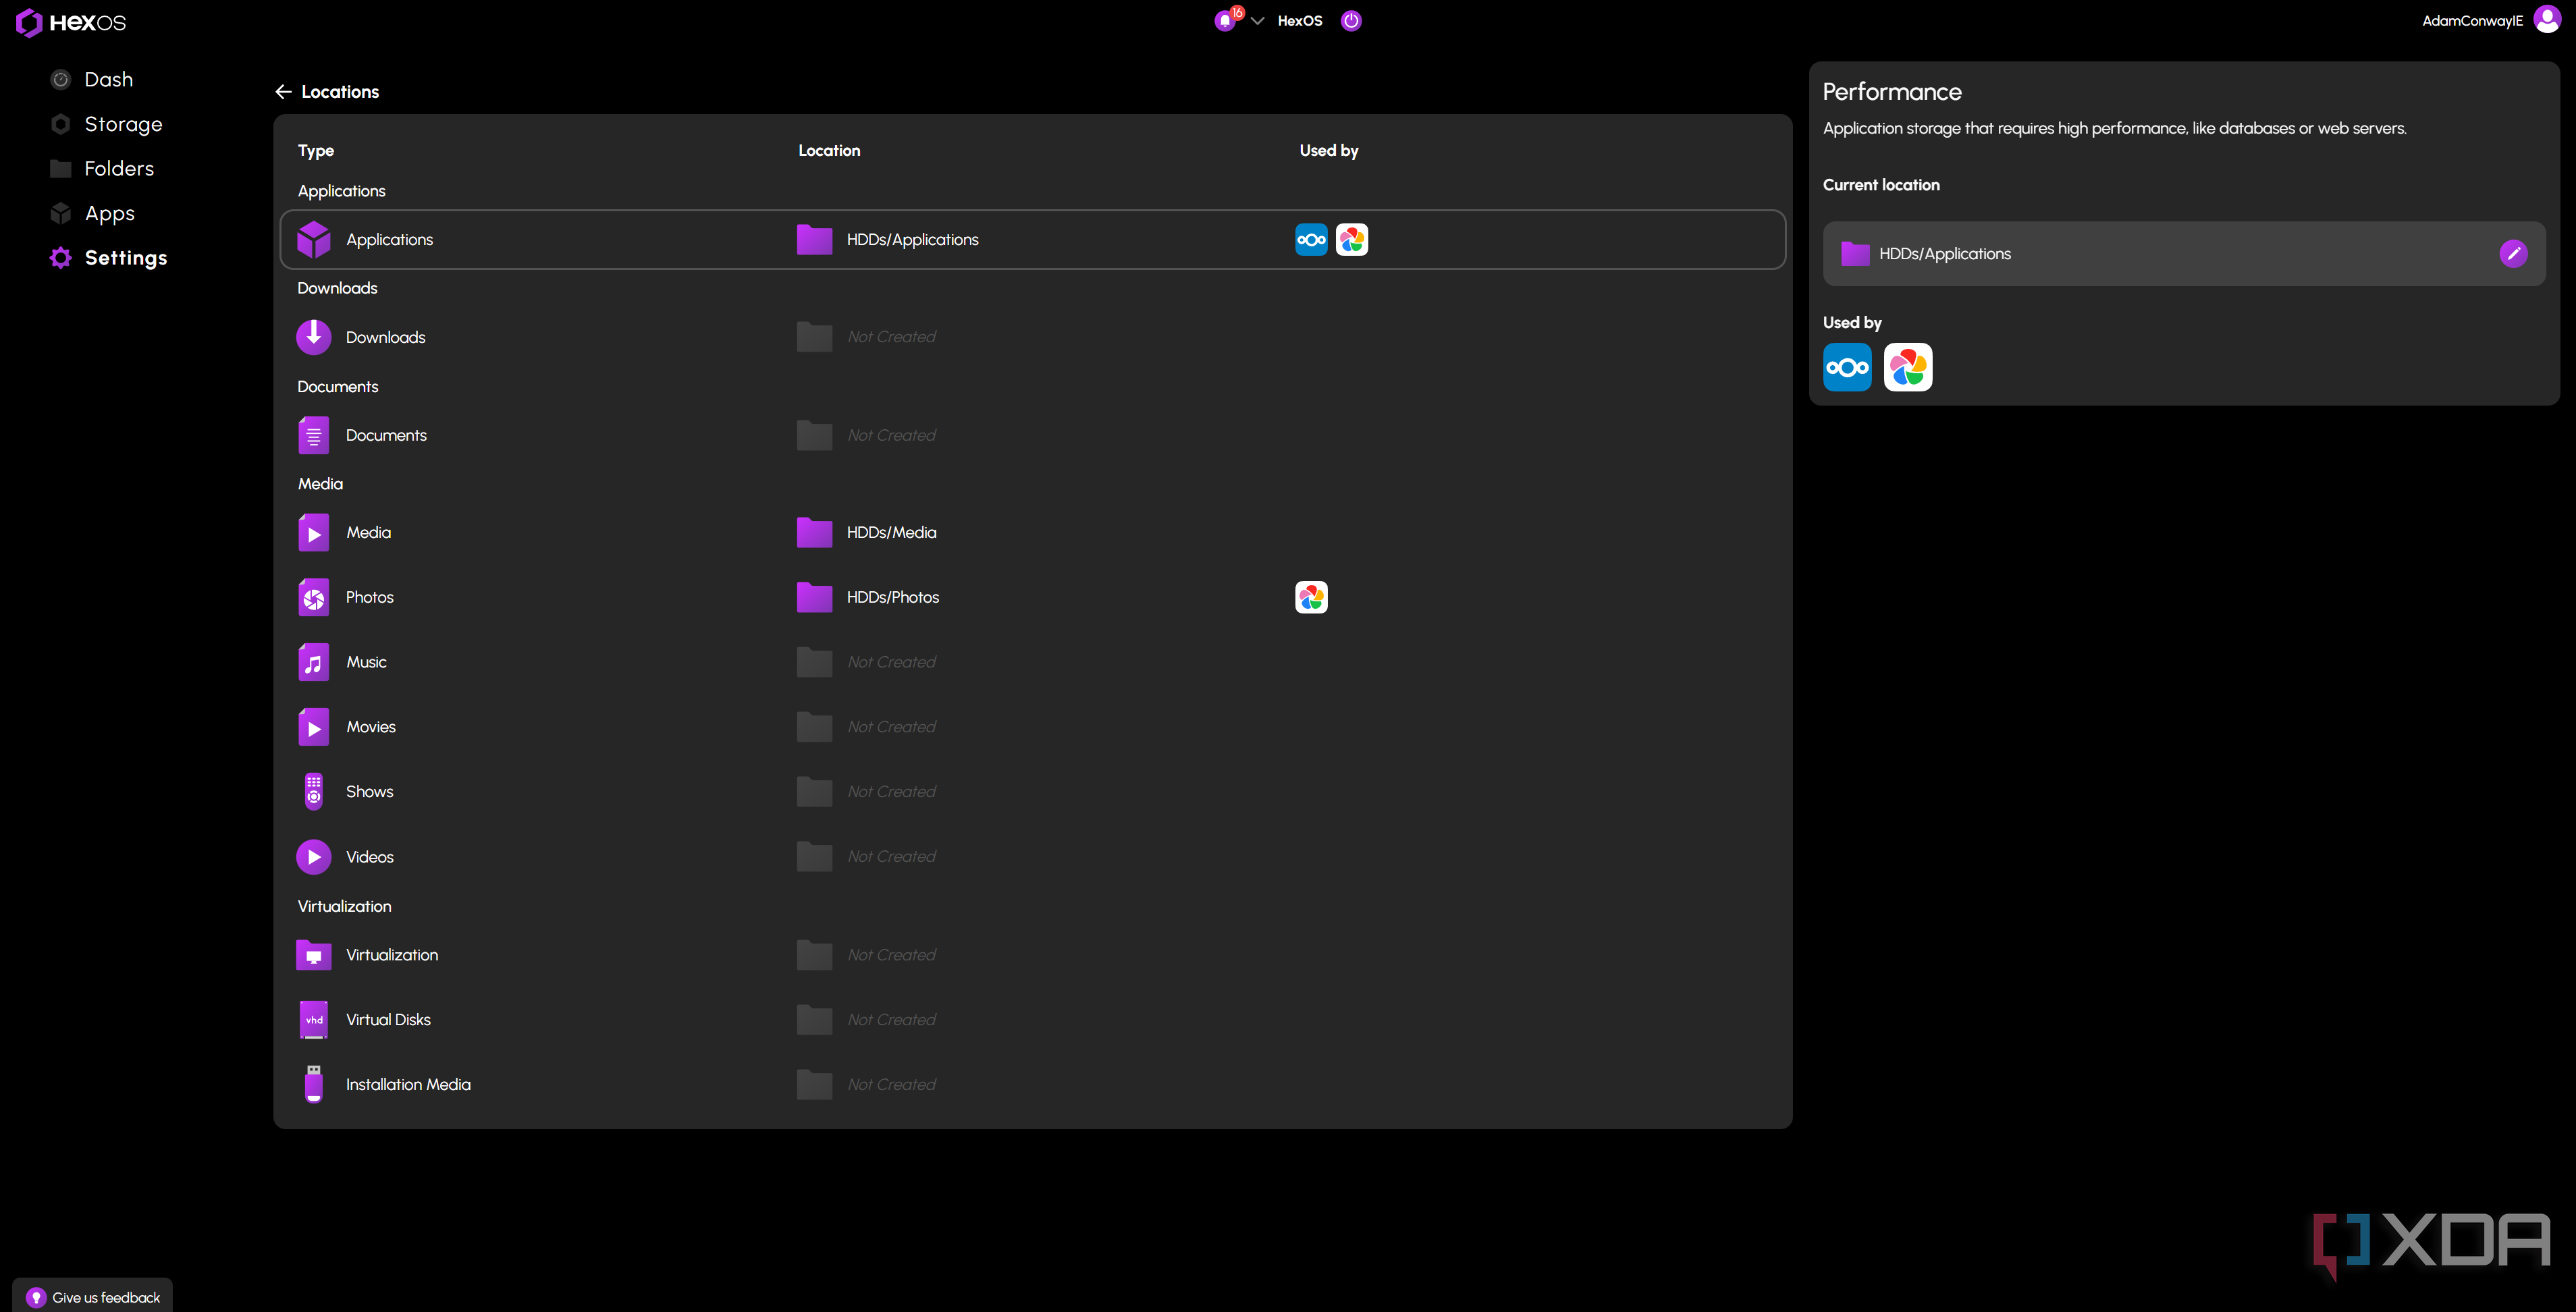This screenshot has width=2576, height=1312.
Task: Click the Settings gear icon
Action: (61, 258)
